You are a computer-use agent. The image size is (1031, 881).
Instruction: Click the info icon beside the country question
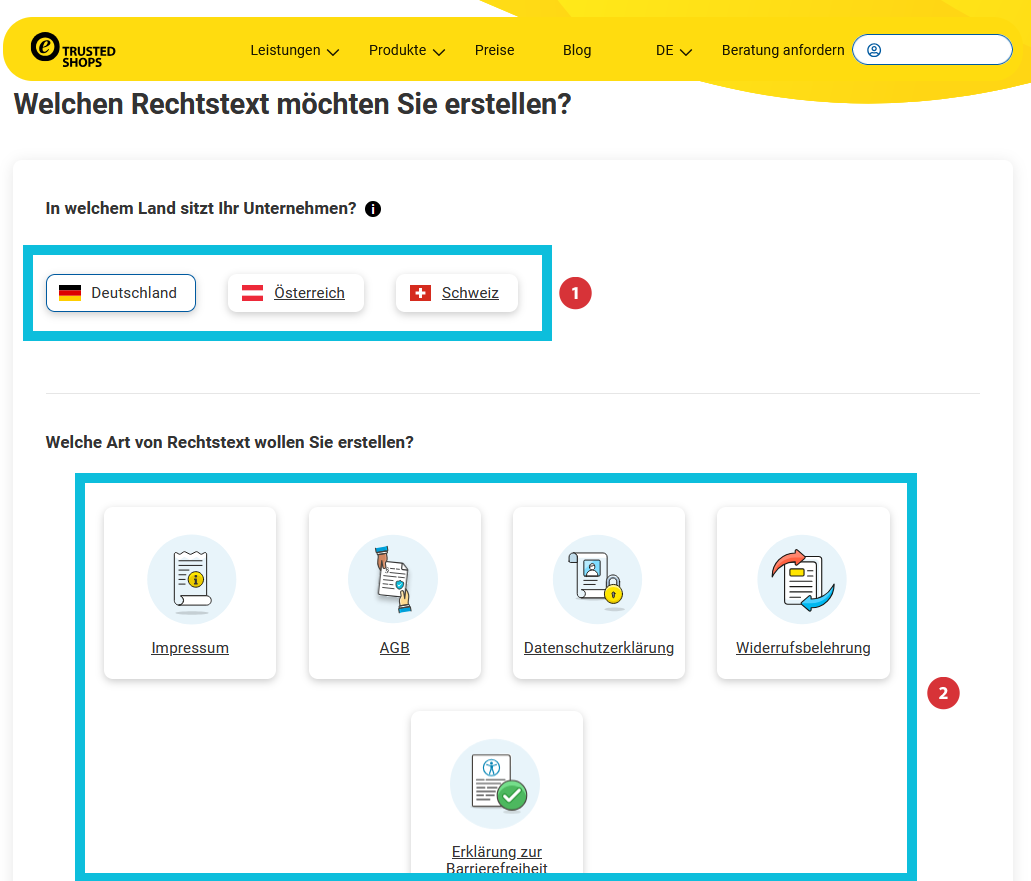pos(373,209)
